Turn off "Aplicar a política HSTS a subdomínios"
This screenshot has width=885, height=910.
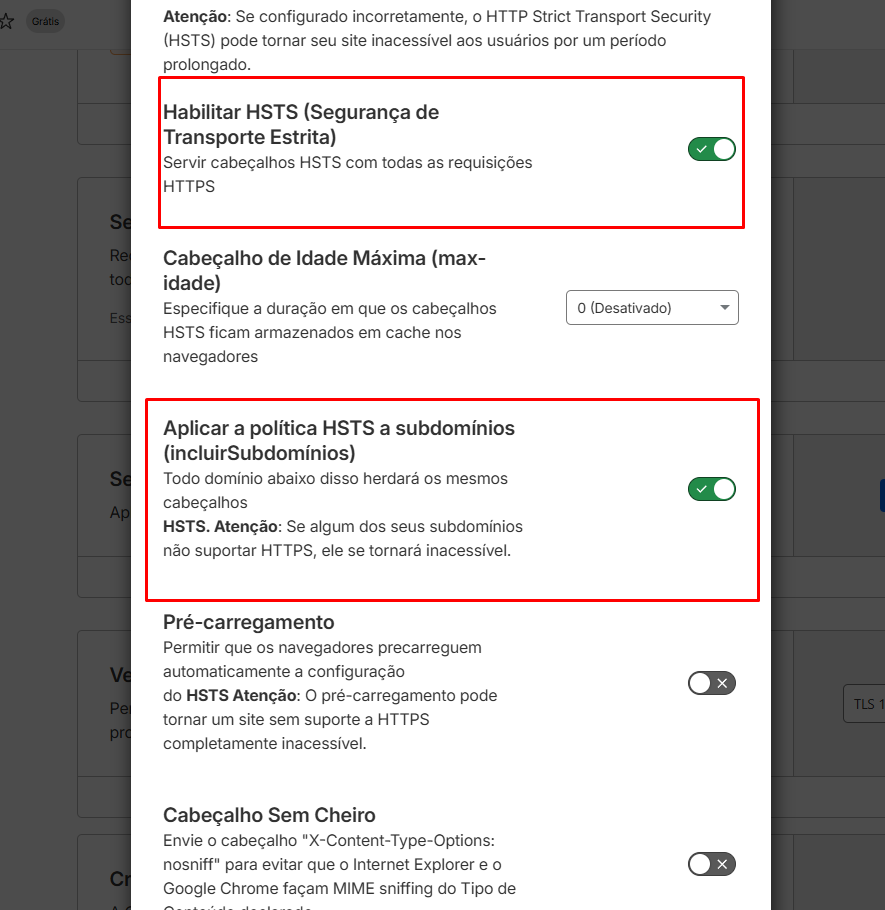tap(712, 489)
